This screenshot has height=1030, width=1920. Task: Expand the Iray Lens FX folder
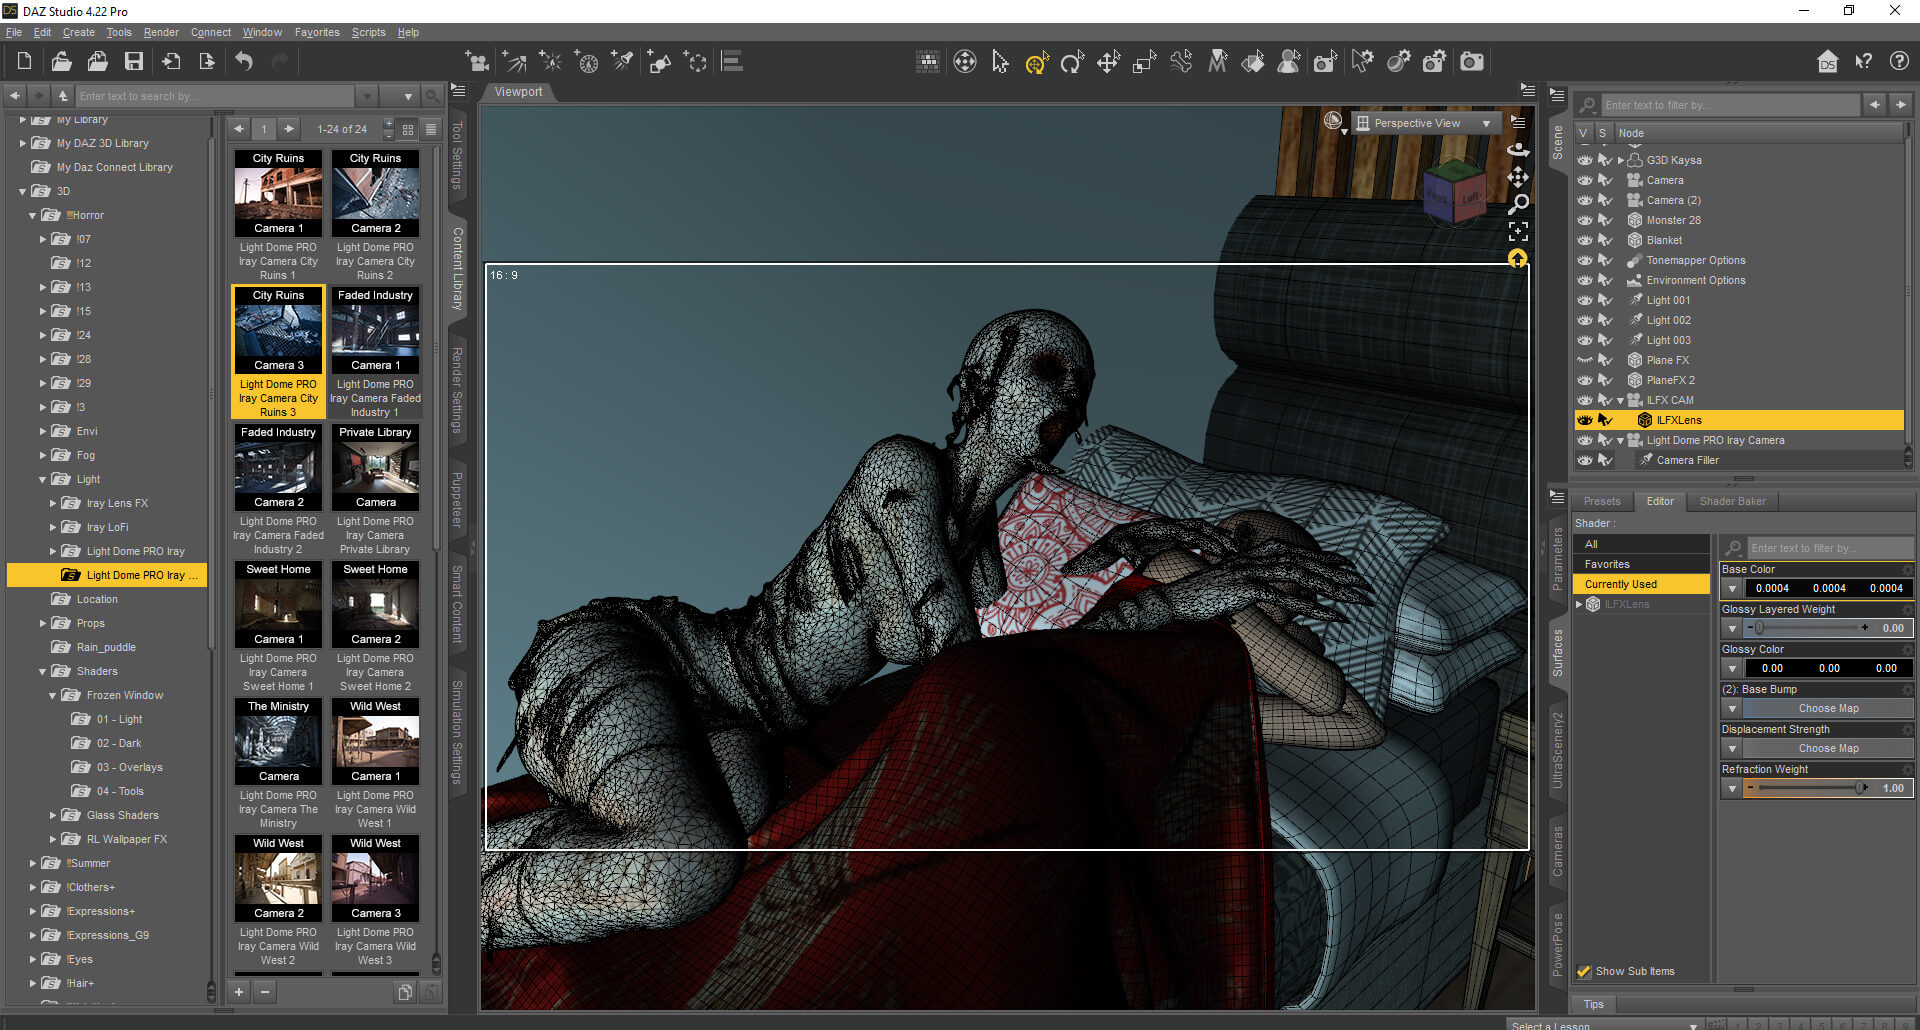coord(53,503)
